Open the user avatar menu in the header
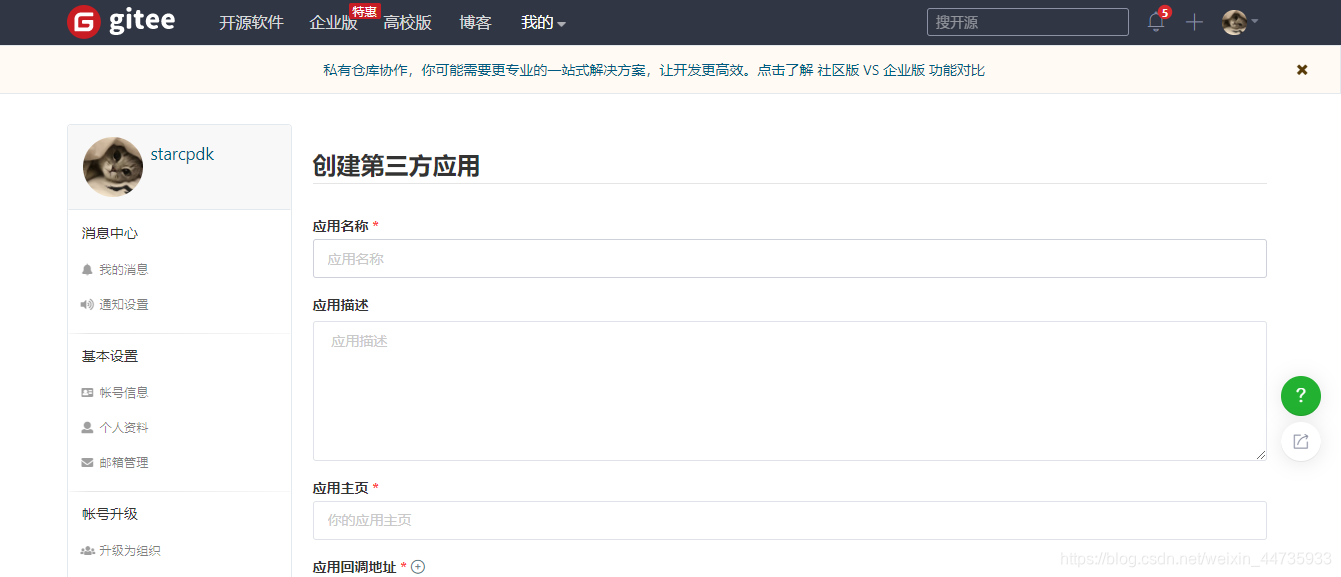1341x577 pixels. pyautogui.click(x=1239, y=22)
